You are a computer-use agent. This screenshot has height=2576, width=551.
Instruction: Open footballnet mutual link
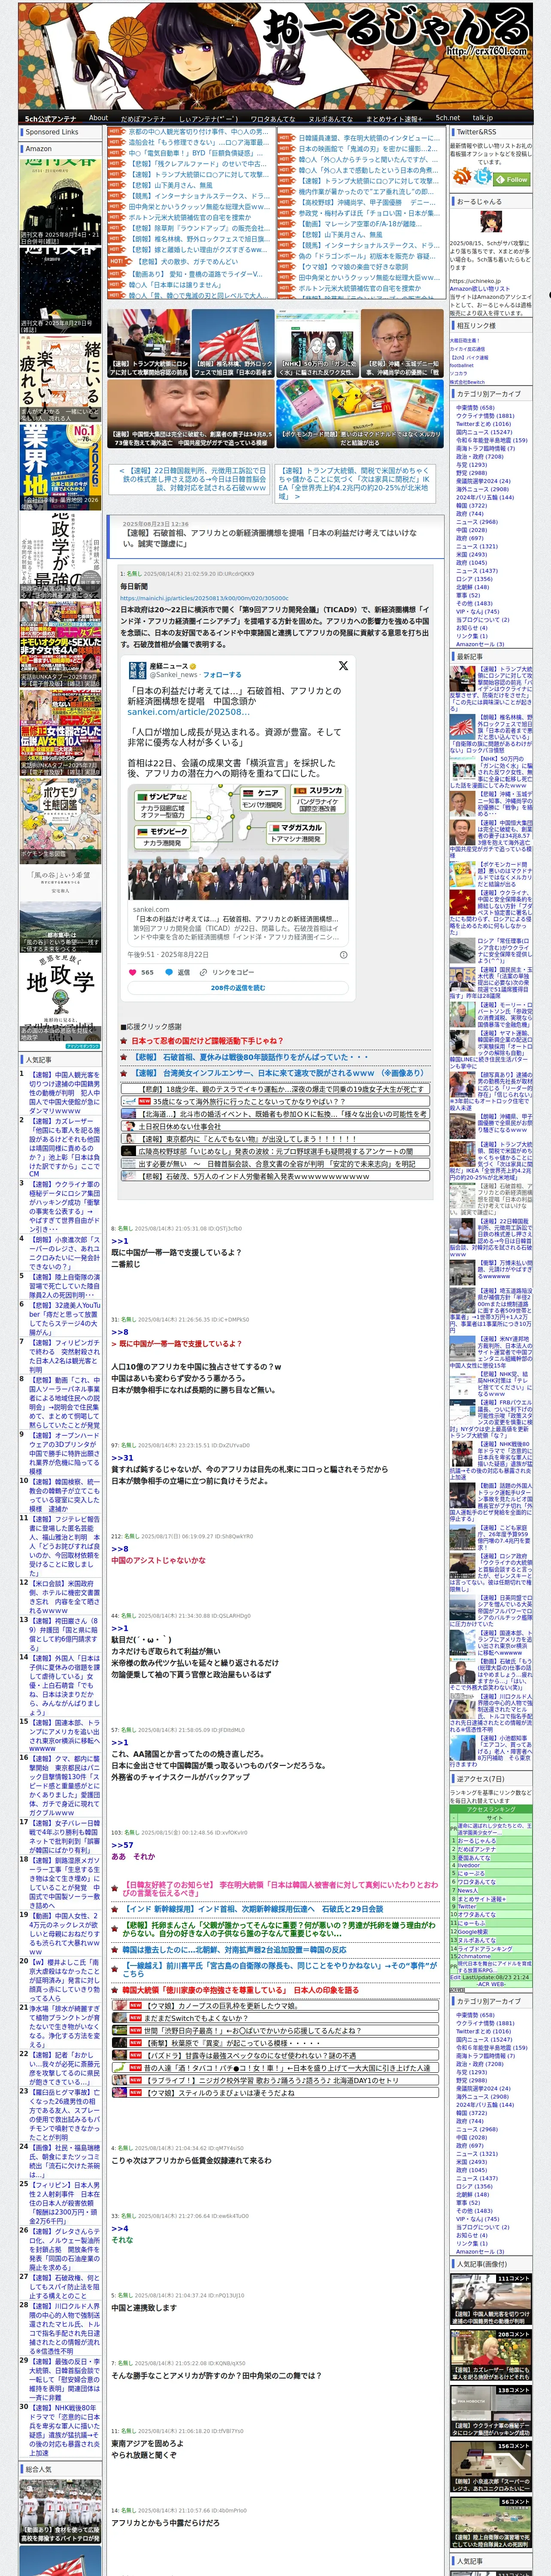(x=462, y=366)
